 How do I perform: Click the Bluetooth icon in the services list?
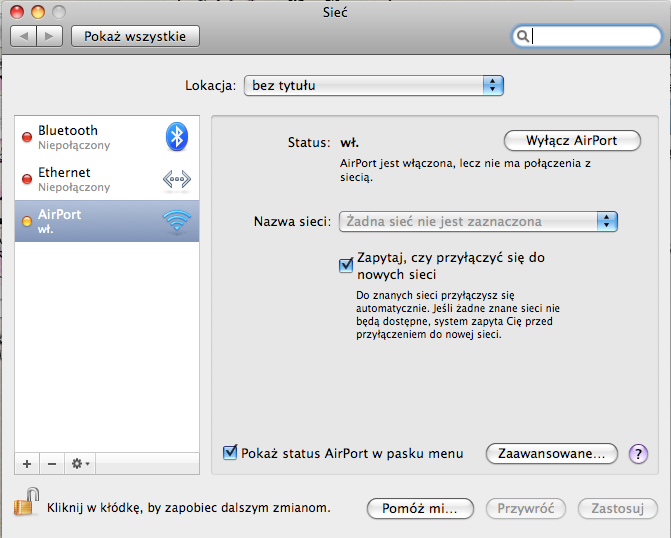click(177, 137)
